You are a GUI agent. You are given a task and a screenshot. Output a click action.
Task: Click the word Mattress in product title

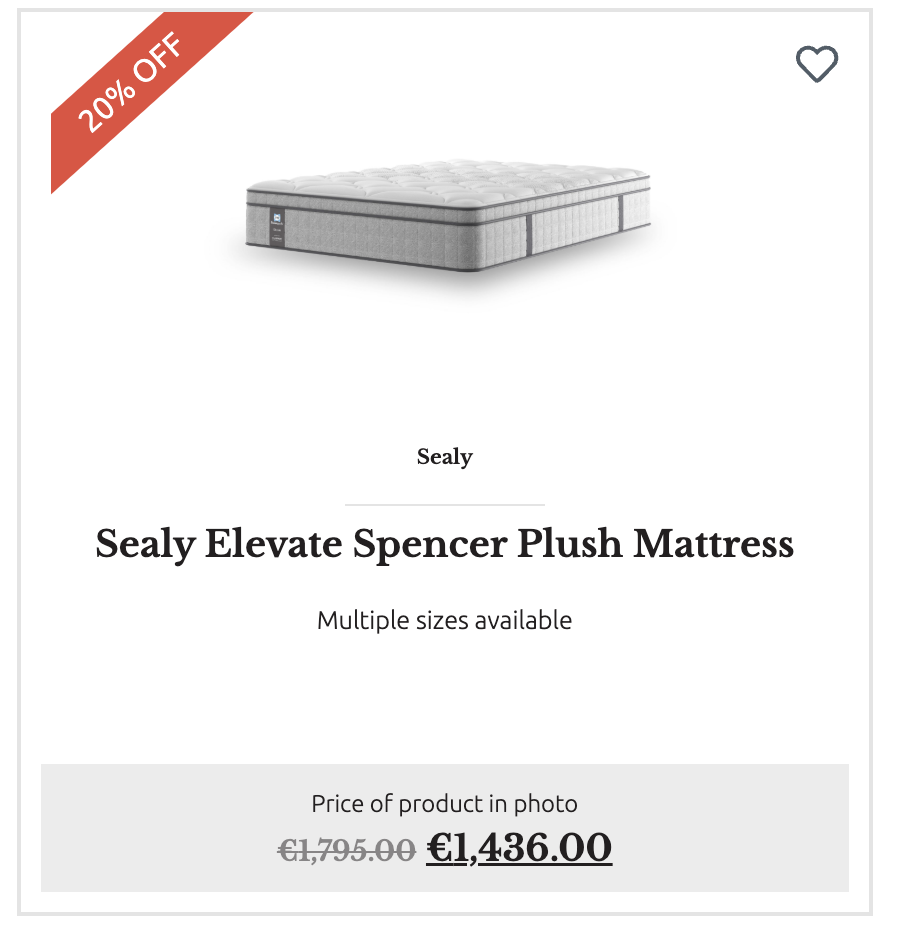click(x=714, y=544)
